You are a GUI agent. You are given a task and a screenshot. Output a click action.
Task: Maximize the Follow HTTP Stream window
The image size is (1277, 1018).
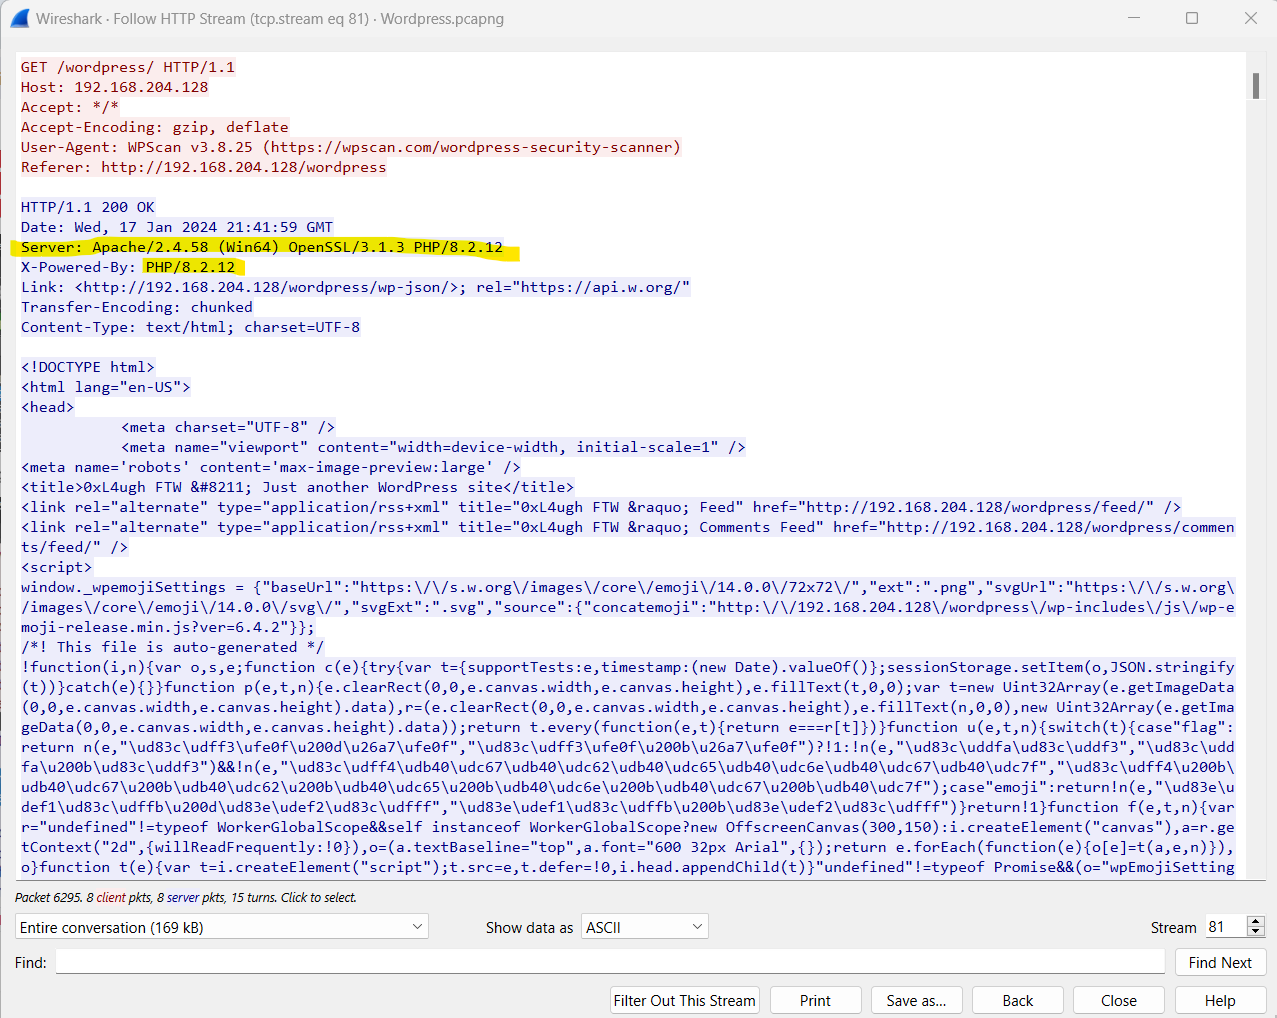click(1192, 18)
